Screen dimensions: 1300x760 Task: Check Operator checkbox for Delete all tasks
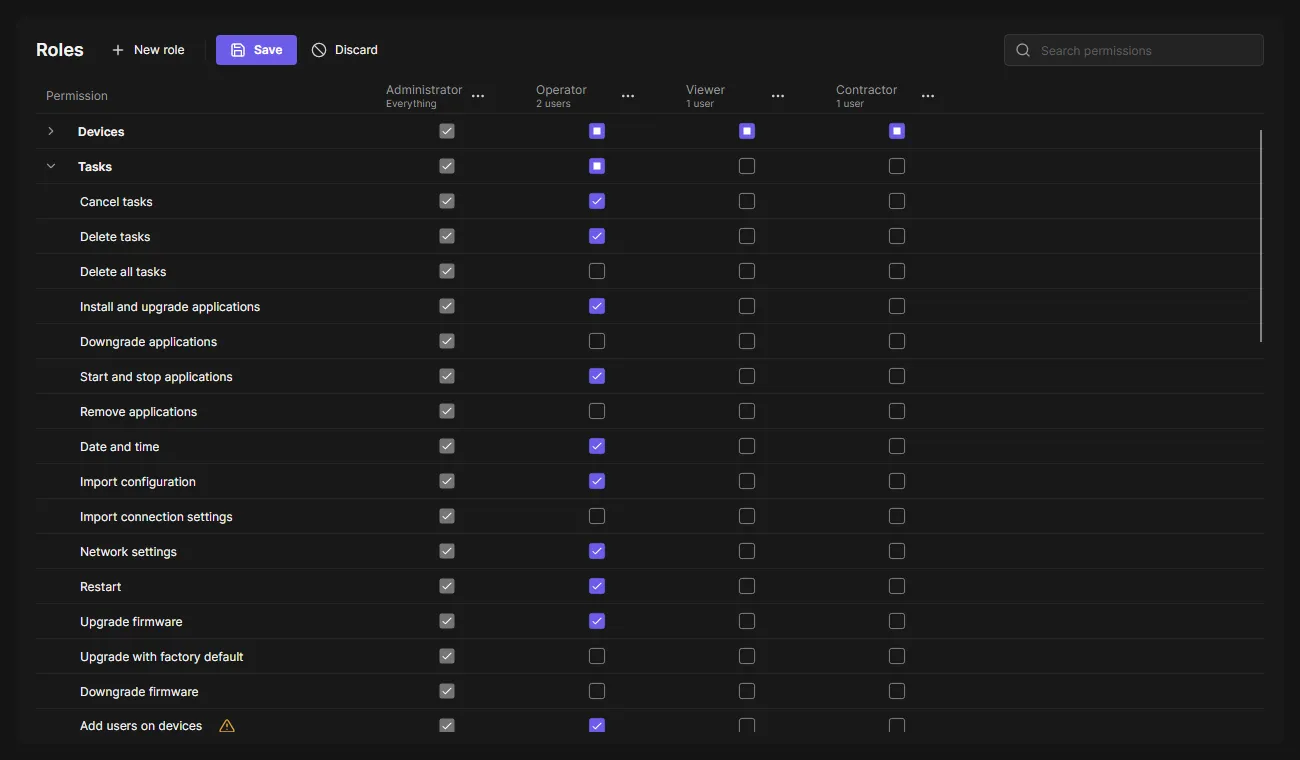[x=597, y=271]
